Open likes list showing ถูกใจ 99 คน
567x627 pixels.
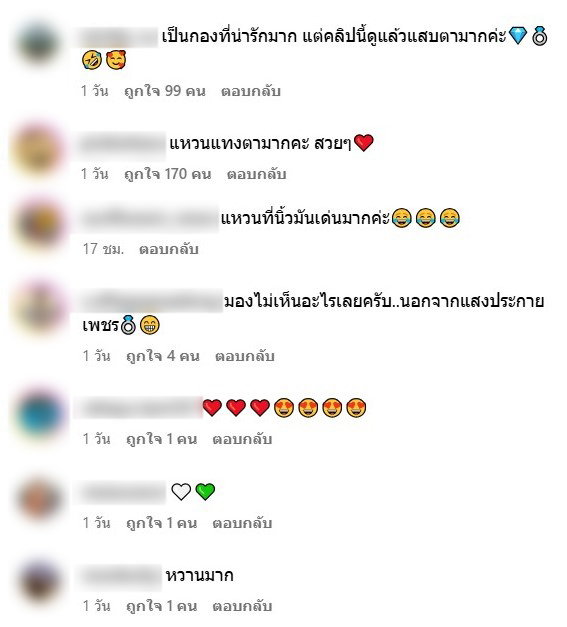coord(165,92)
